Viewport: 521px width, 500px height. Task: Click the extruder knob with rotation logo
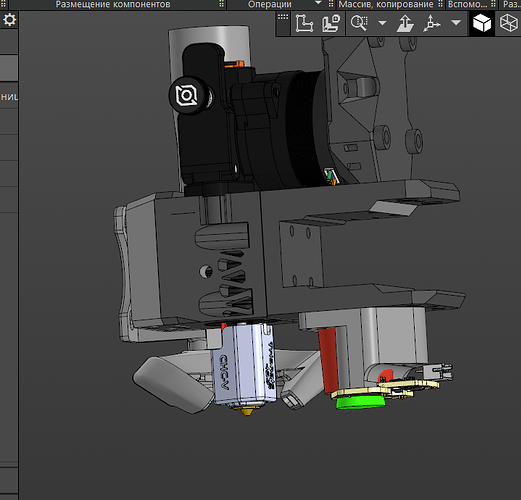point(188,96)
